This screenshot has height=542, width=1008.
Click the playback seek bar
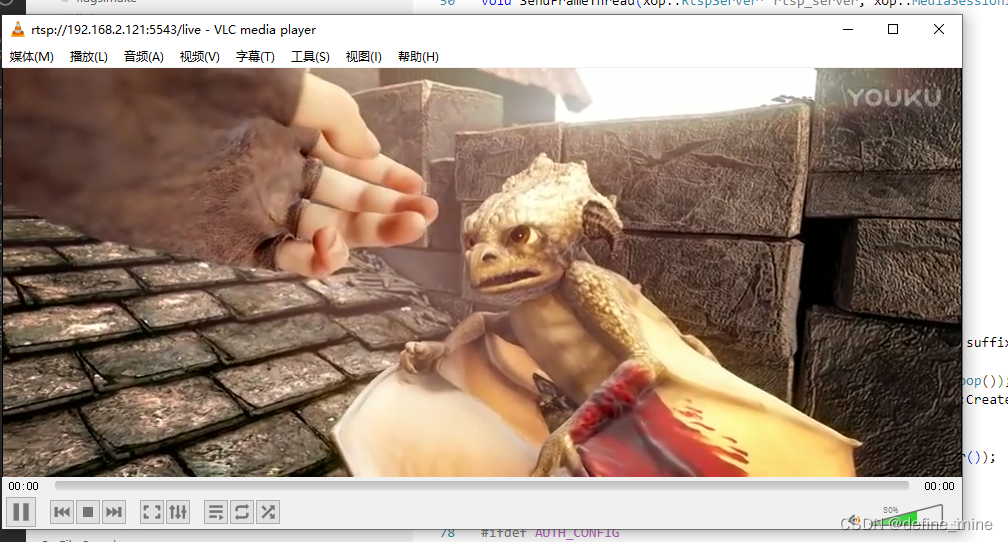[480, 486]
